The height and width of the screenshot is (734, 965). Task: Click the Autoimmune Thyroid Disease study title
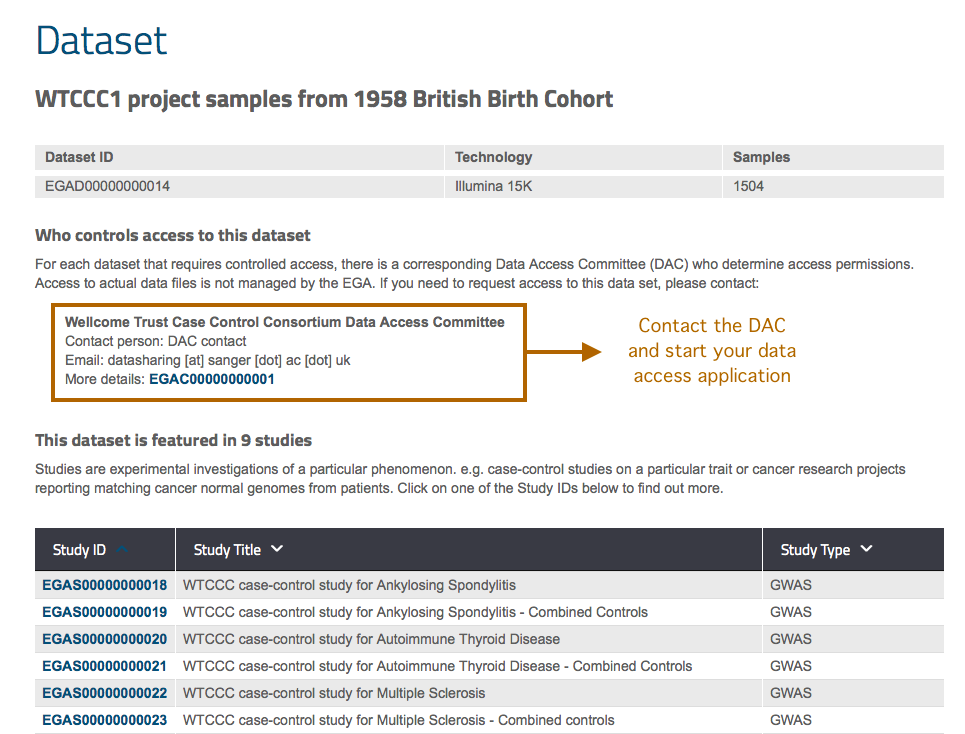pyautogui.click(x=371, y=639)
